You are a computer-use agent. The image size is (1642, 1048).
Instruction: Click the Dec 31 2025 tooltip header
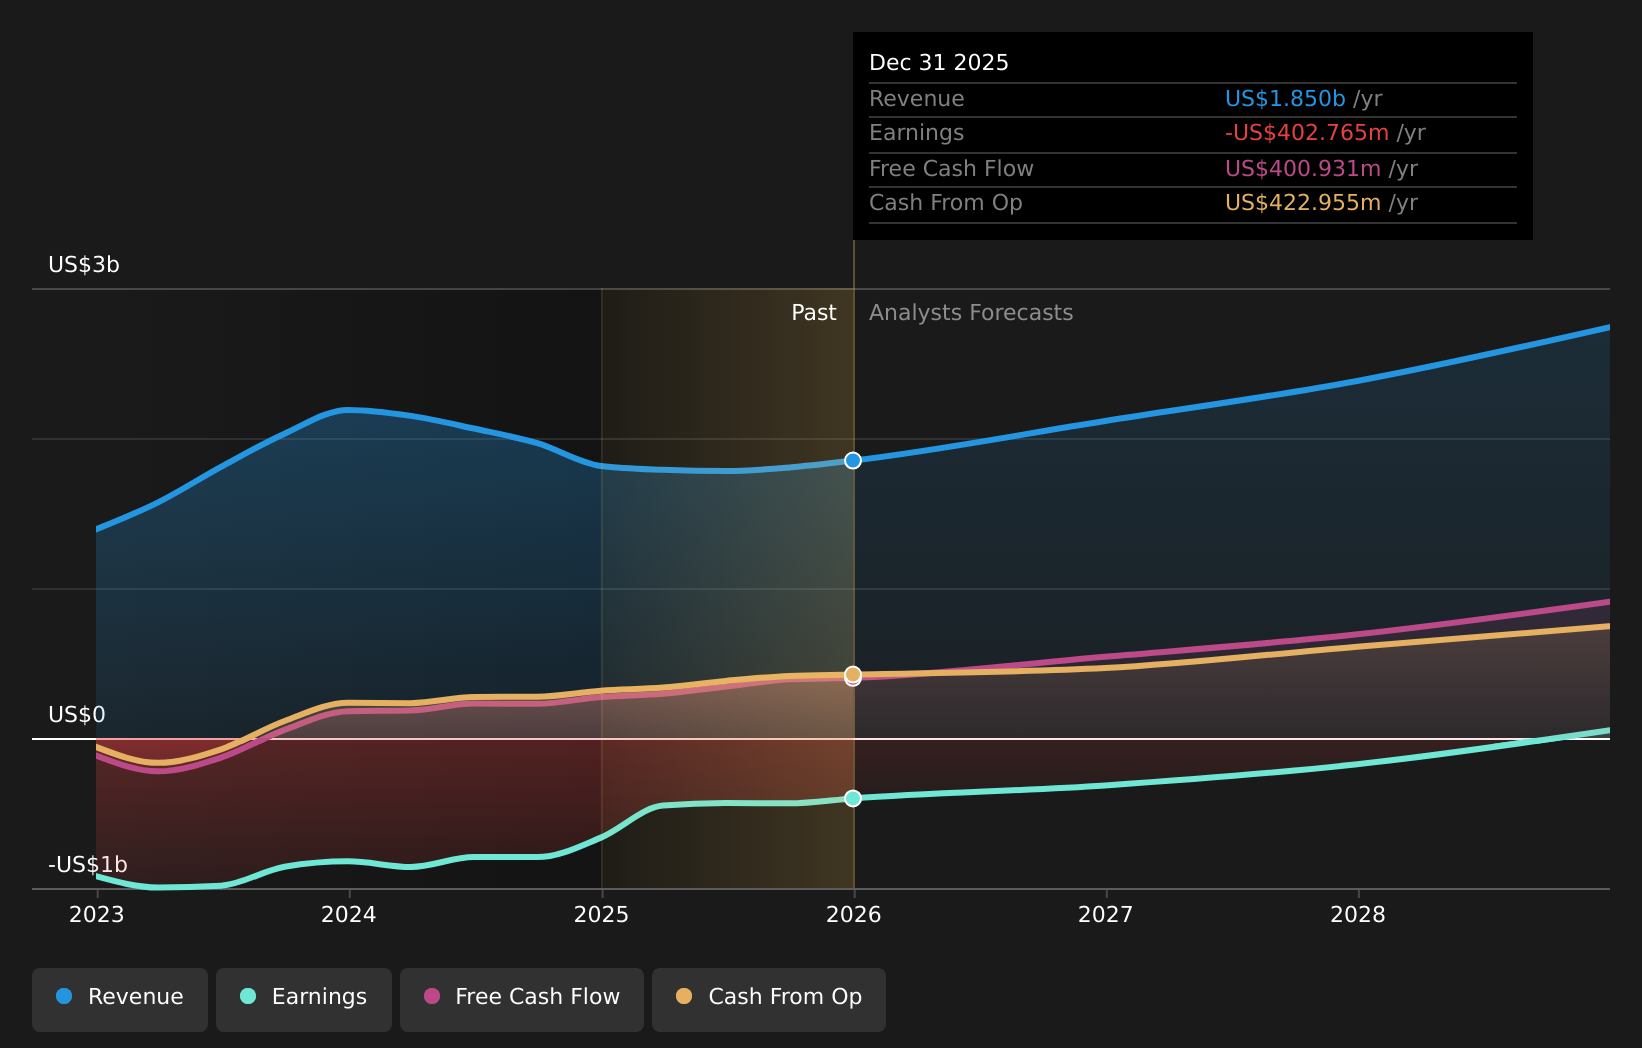tap(938, 61)
